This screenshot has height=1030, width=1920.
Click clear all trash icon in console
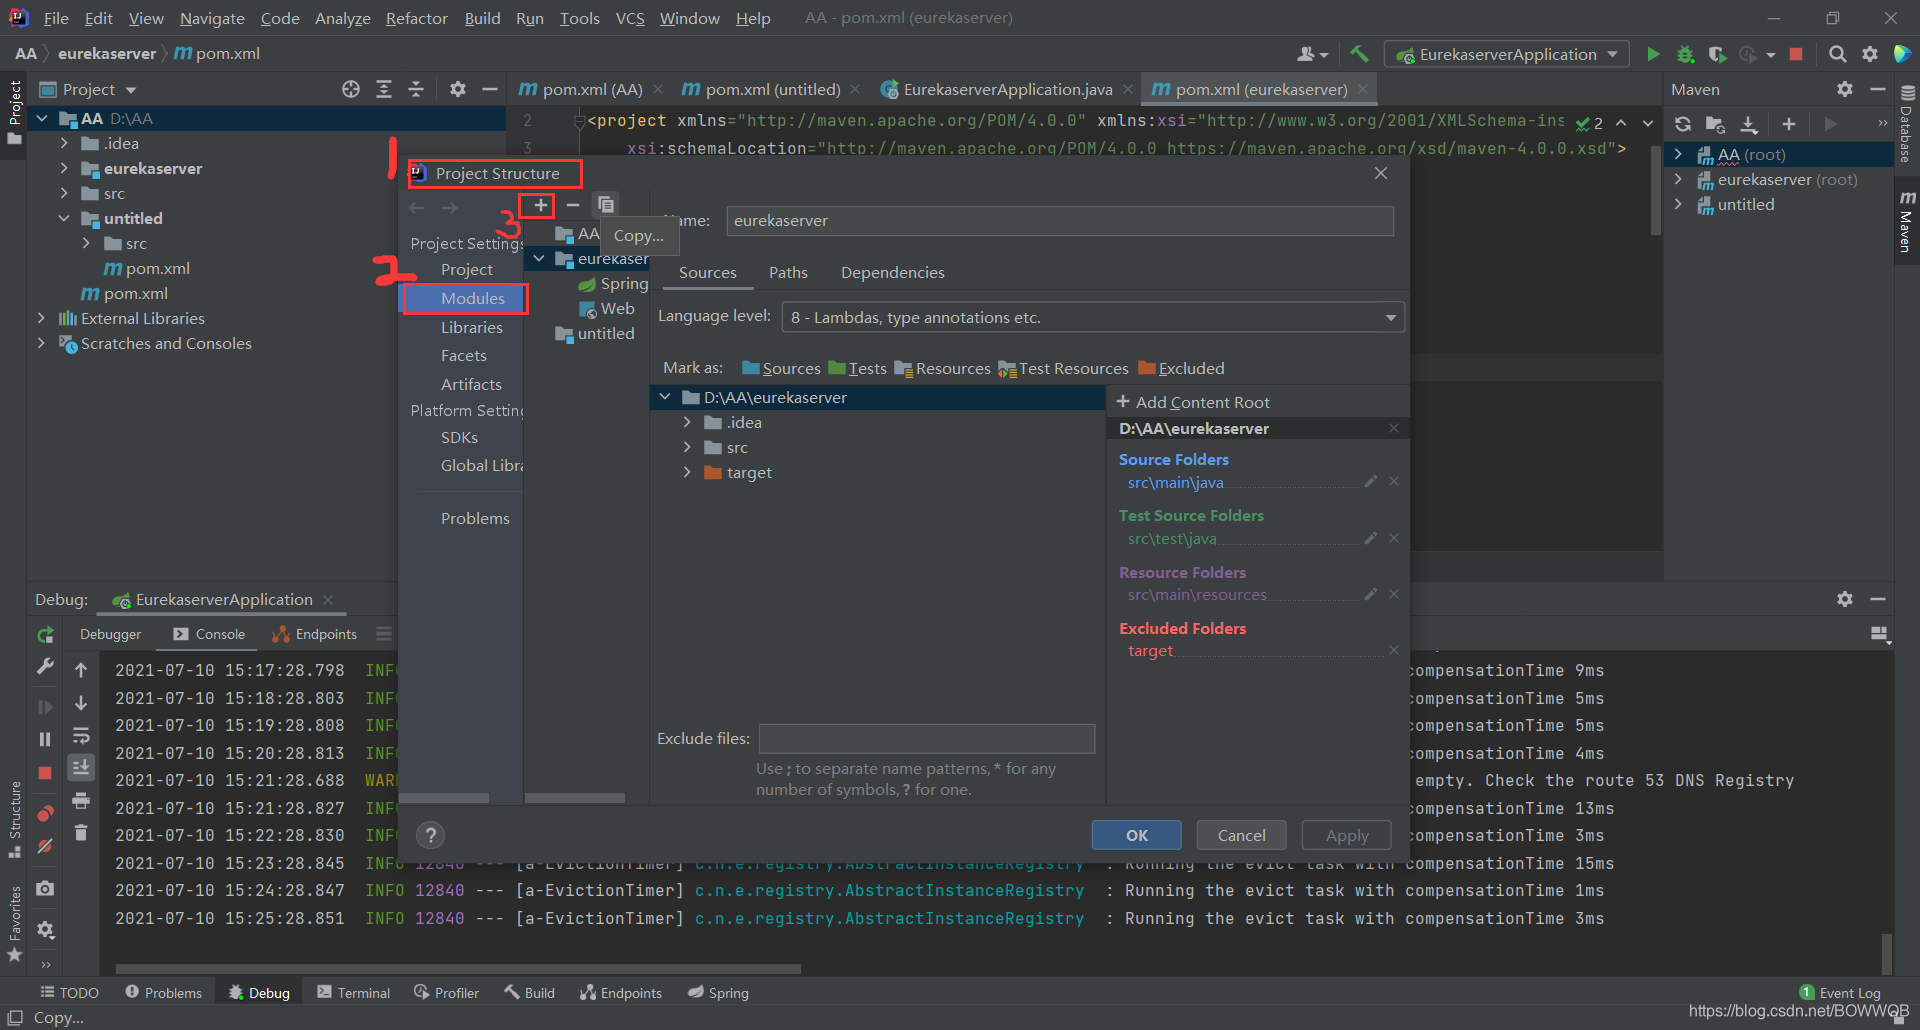click(81, 832)
